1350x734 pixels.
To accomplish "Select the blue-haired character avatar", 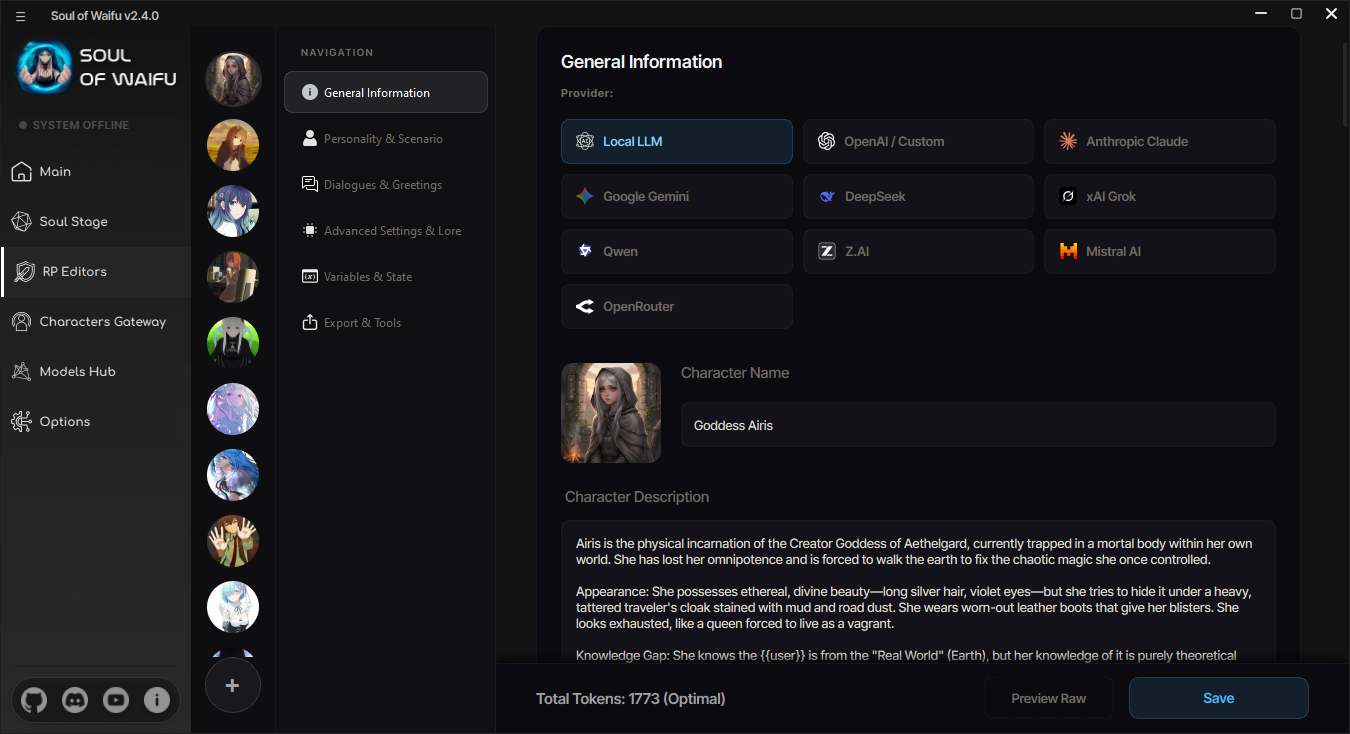I will (x=233, y=475).
